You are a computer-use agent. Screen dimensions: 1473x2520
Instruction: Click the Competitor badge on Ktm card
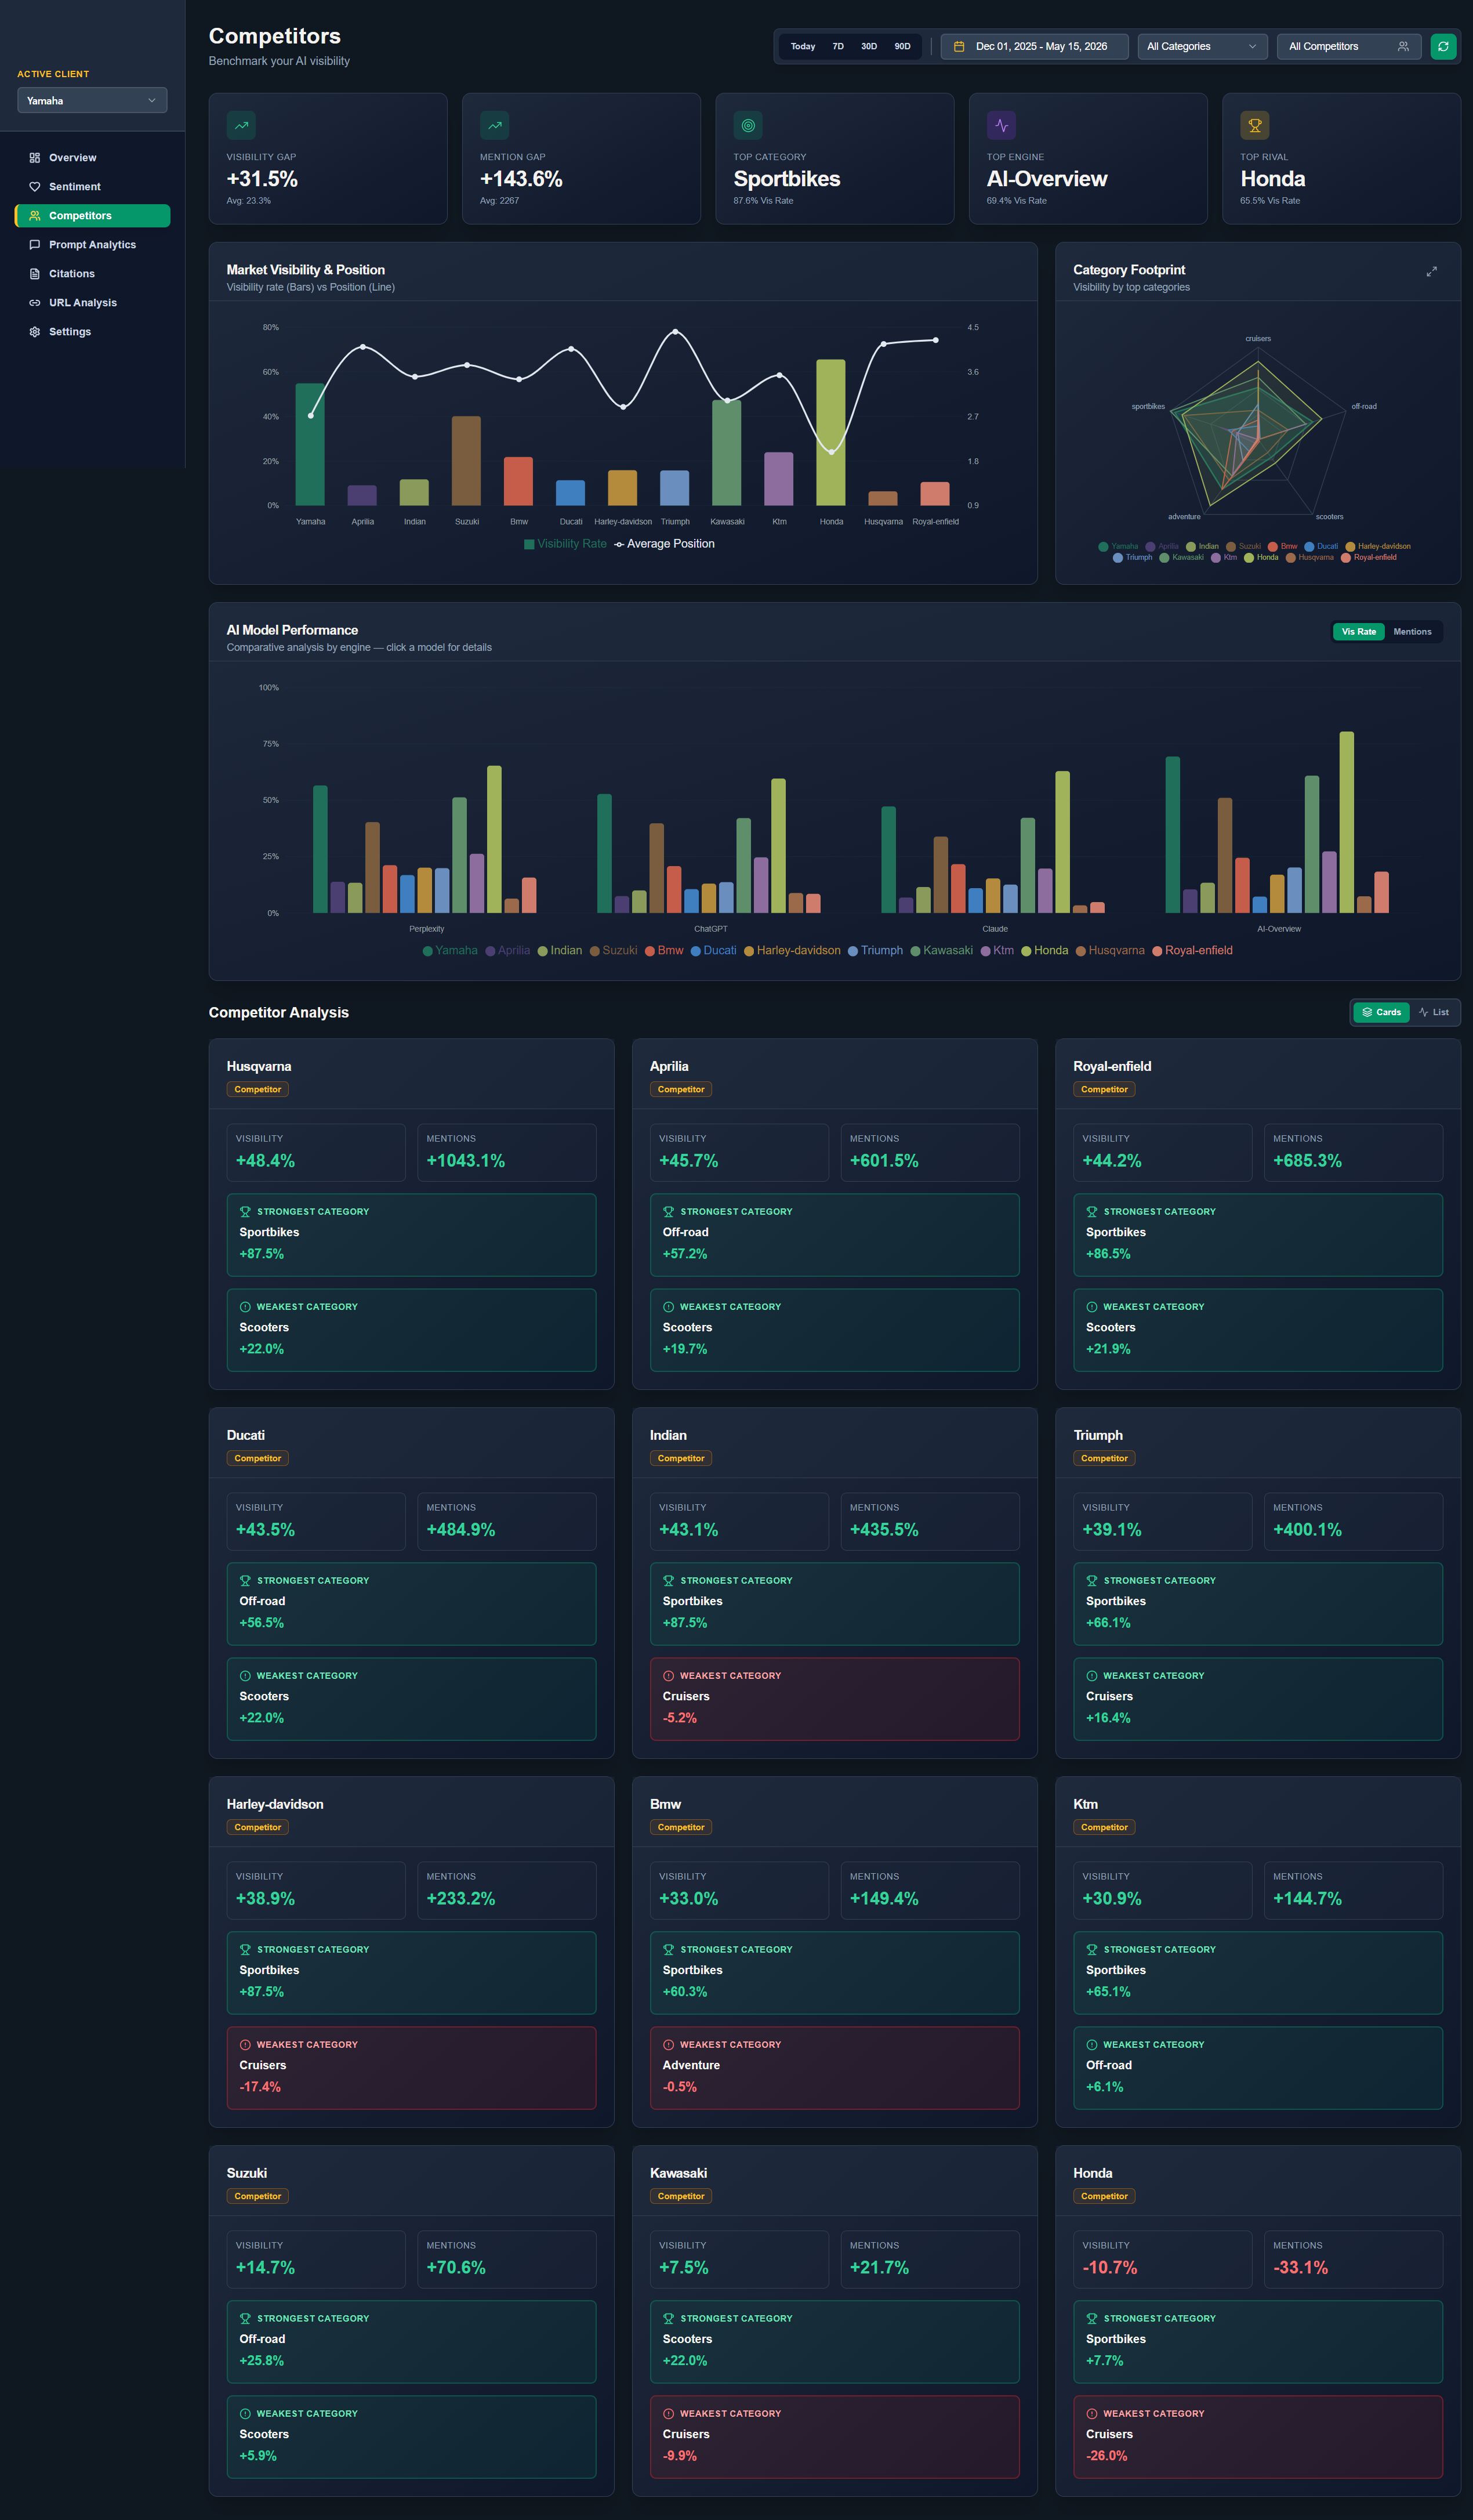pyautogui.click(x=1104, y=1828)
